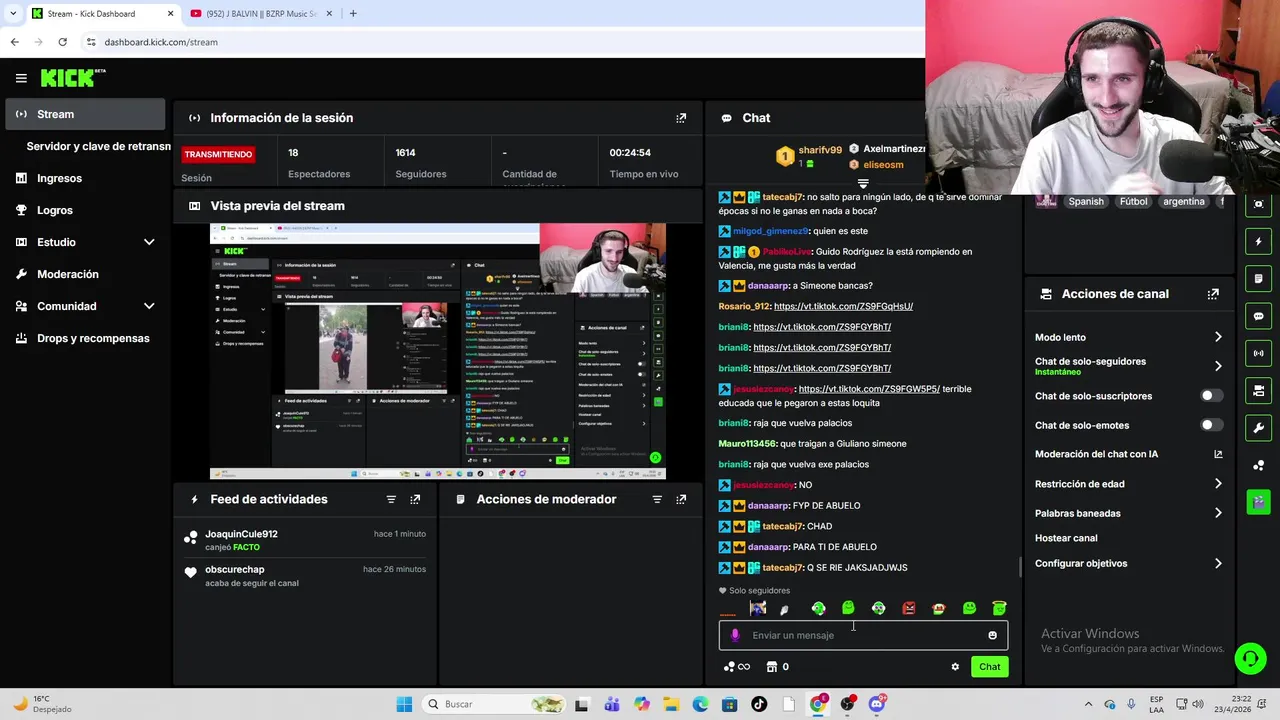Open Servidor y clave de retransmisión
The image size is (1280, 720).
click(x=98, y=146)
